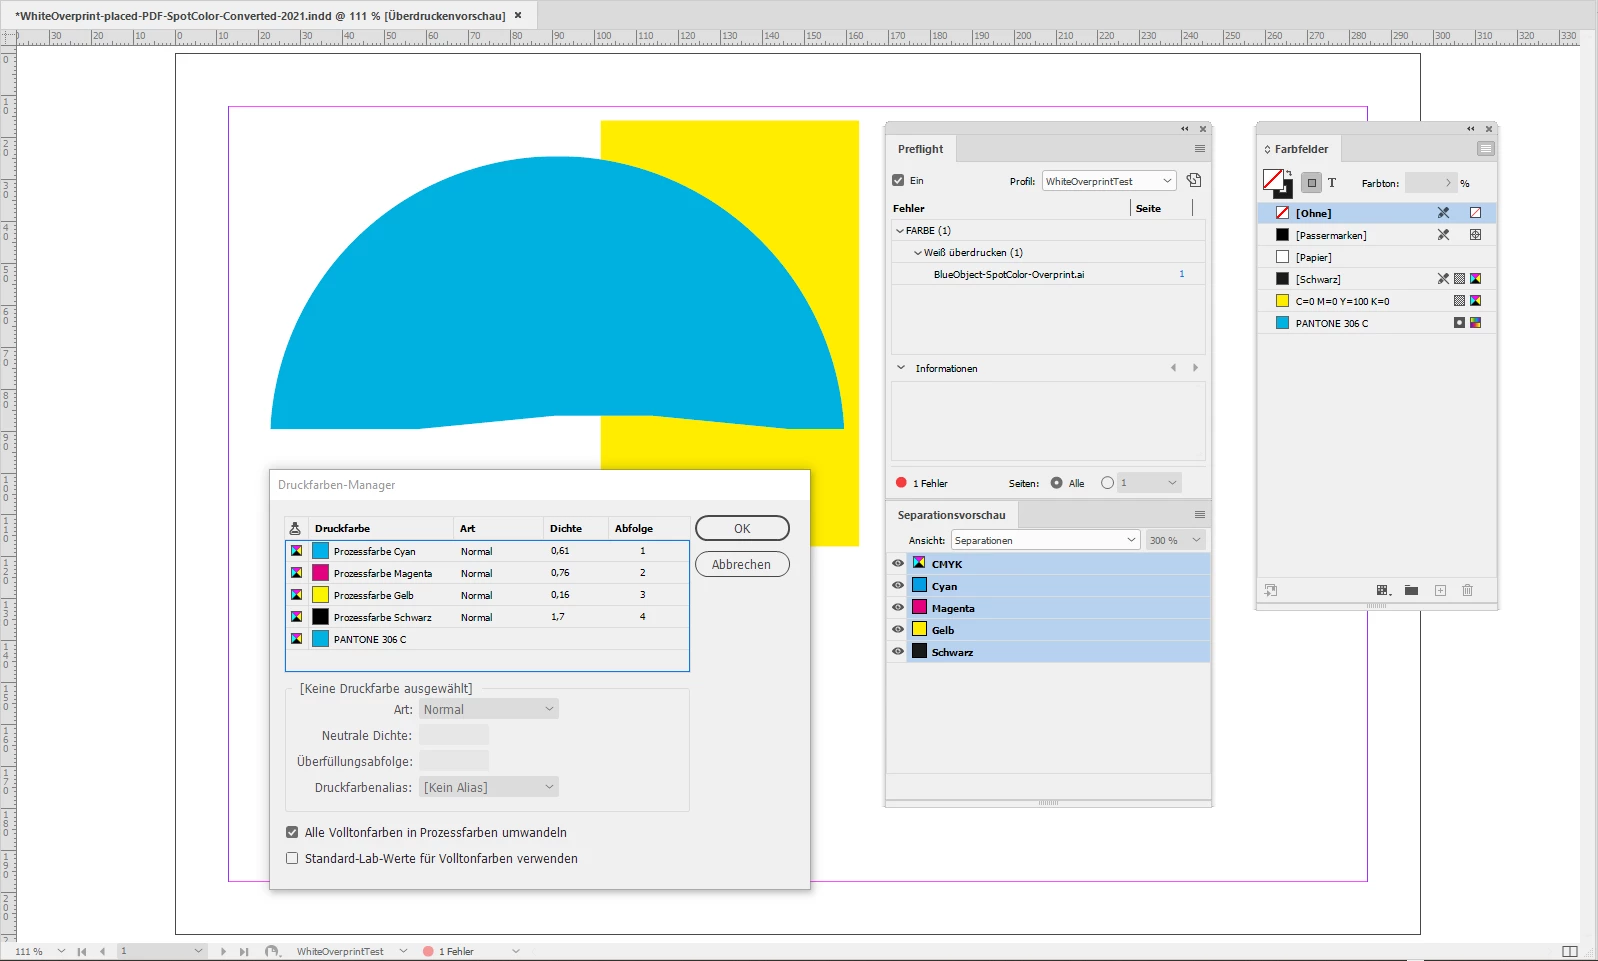Go to previous page in status bar

coord(102,952)
